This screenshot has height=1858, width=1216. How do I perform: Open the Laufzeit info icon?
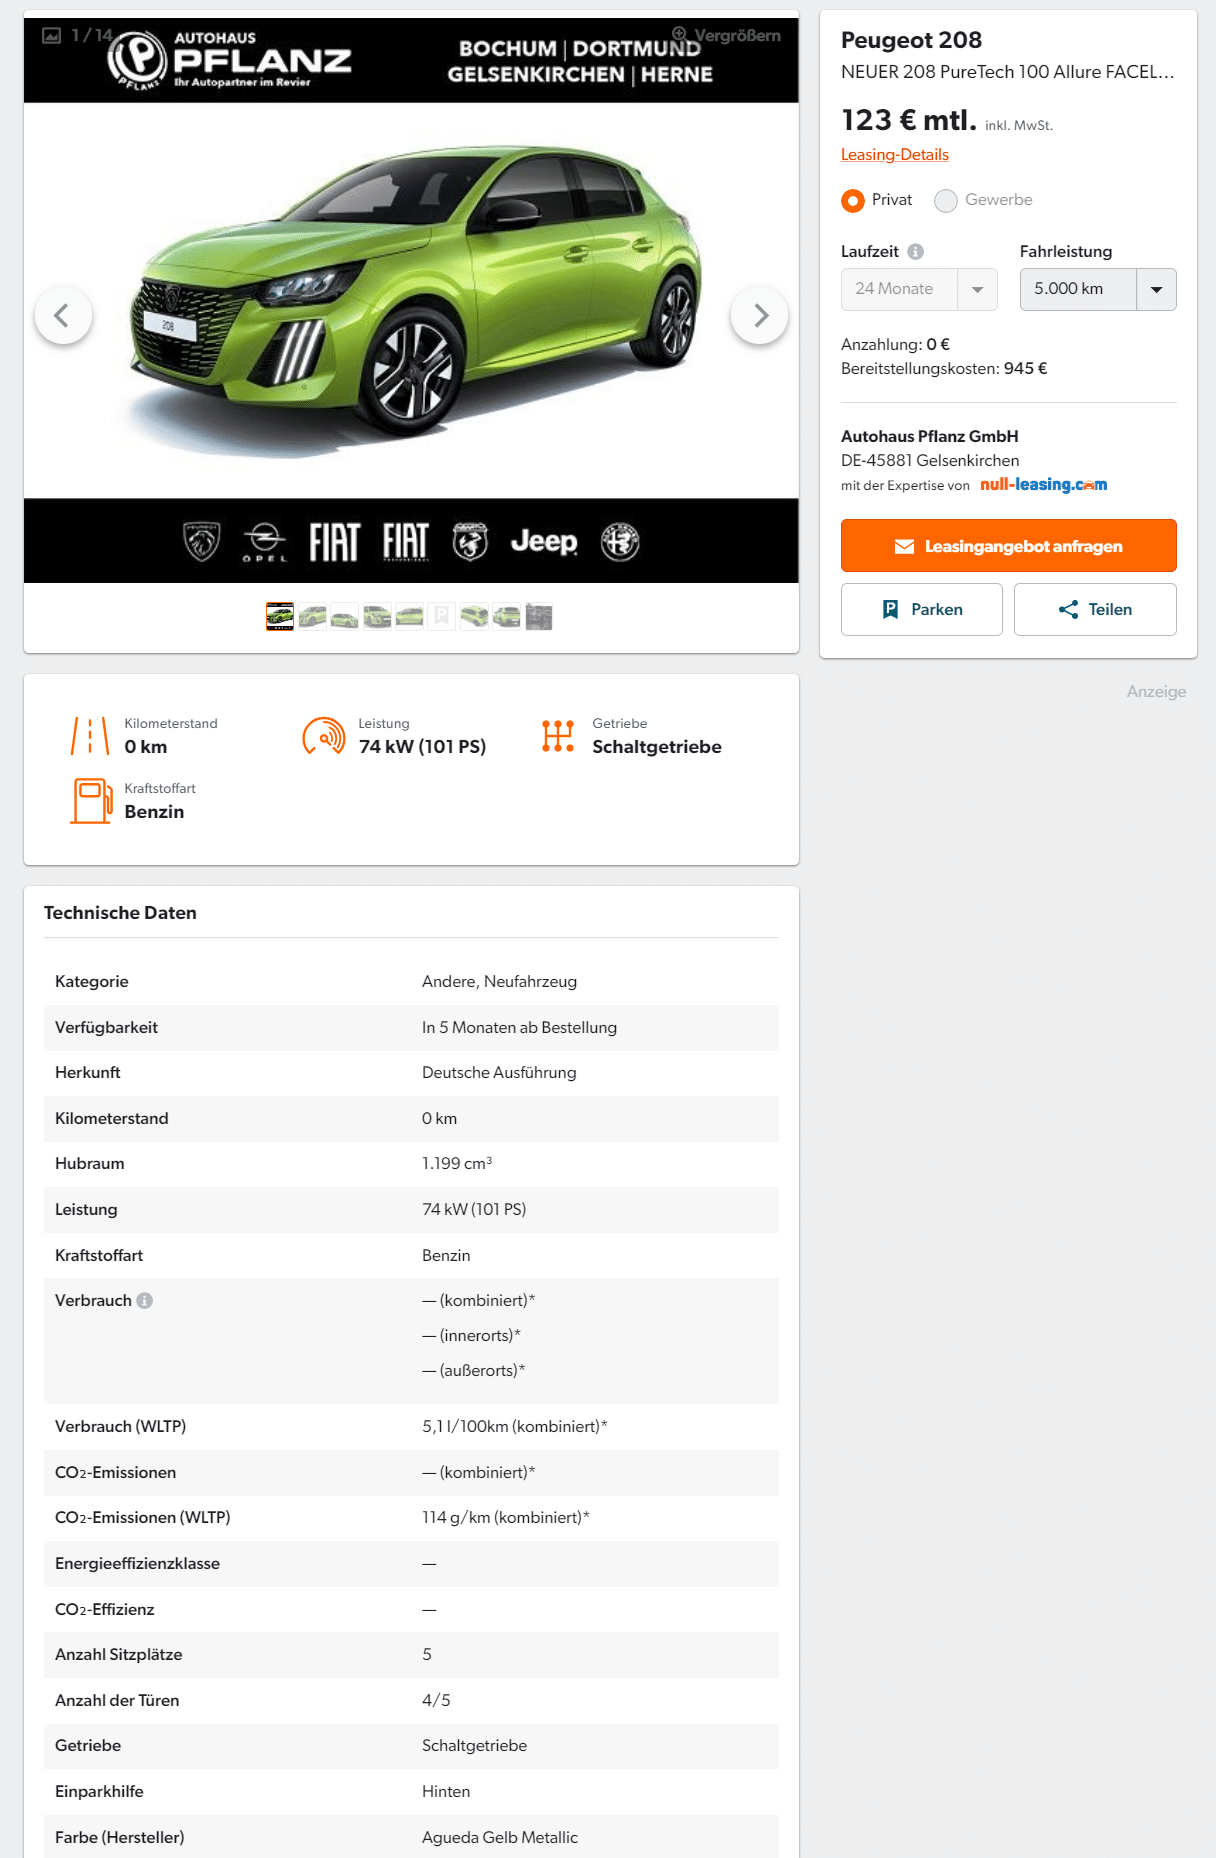(x=915, y=252)
